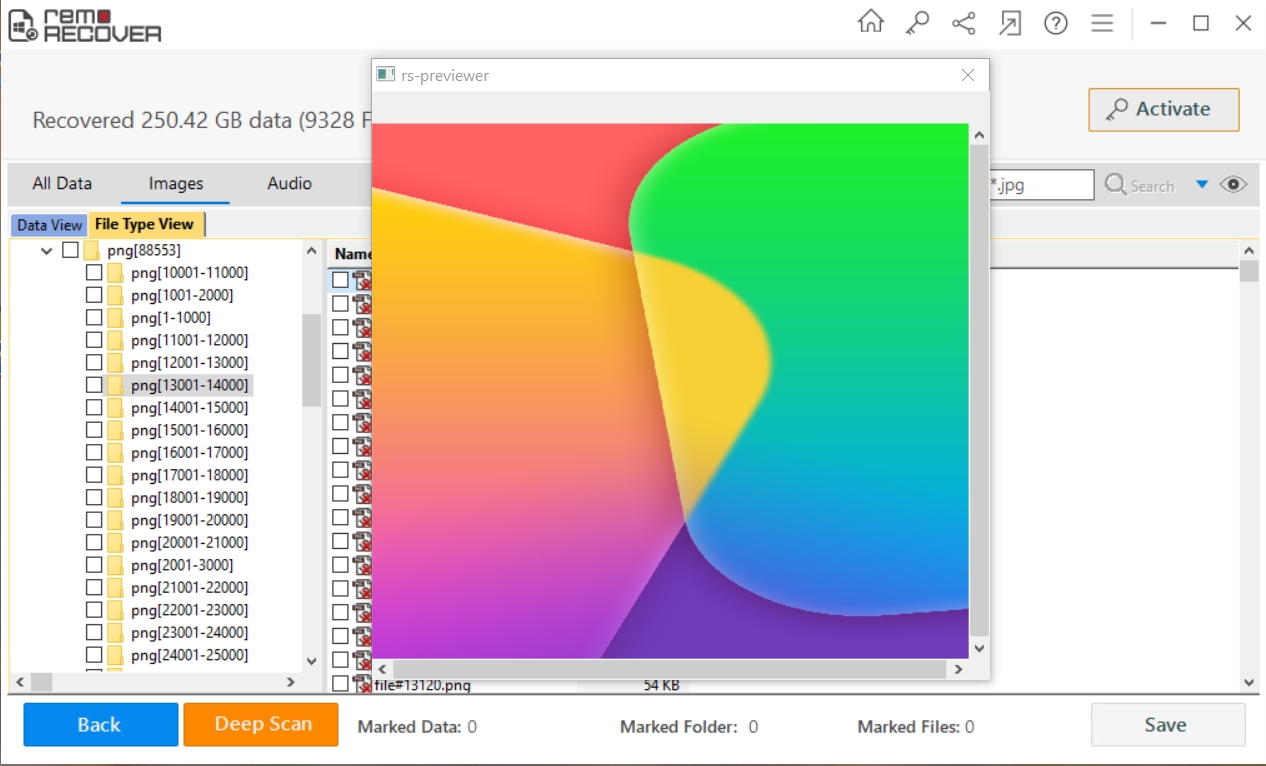Image resolution: width=1266 pixels, height=766 pixels.
Task: Click the Name column header
Action: [352, 254]
